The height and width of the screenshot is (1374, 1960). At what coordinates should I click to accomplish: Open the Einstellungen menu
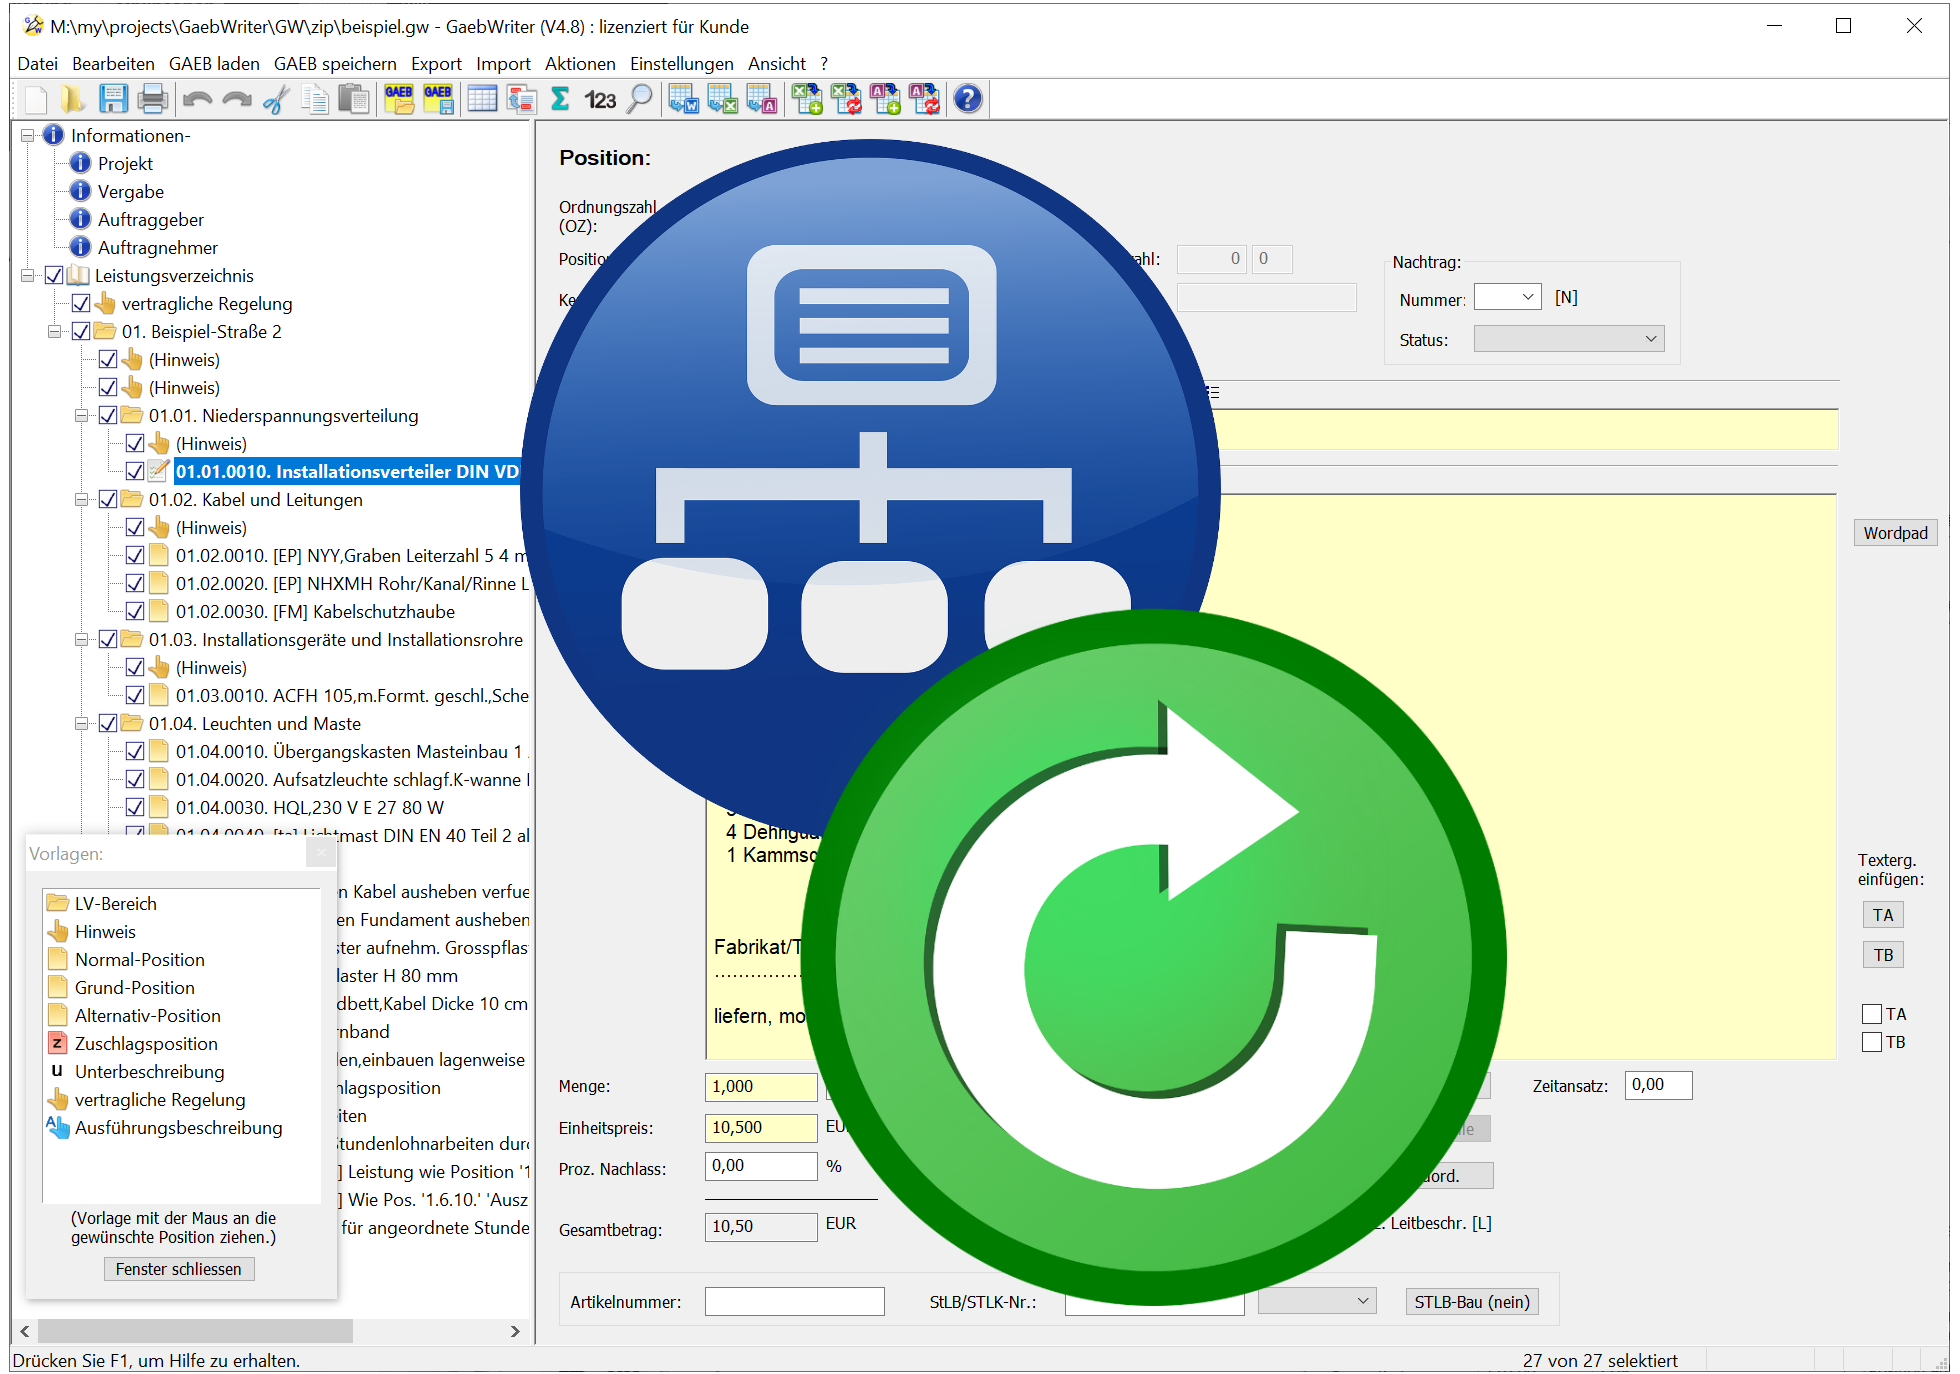pos(681,64)
